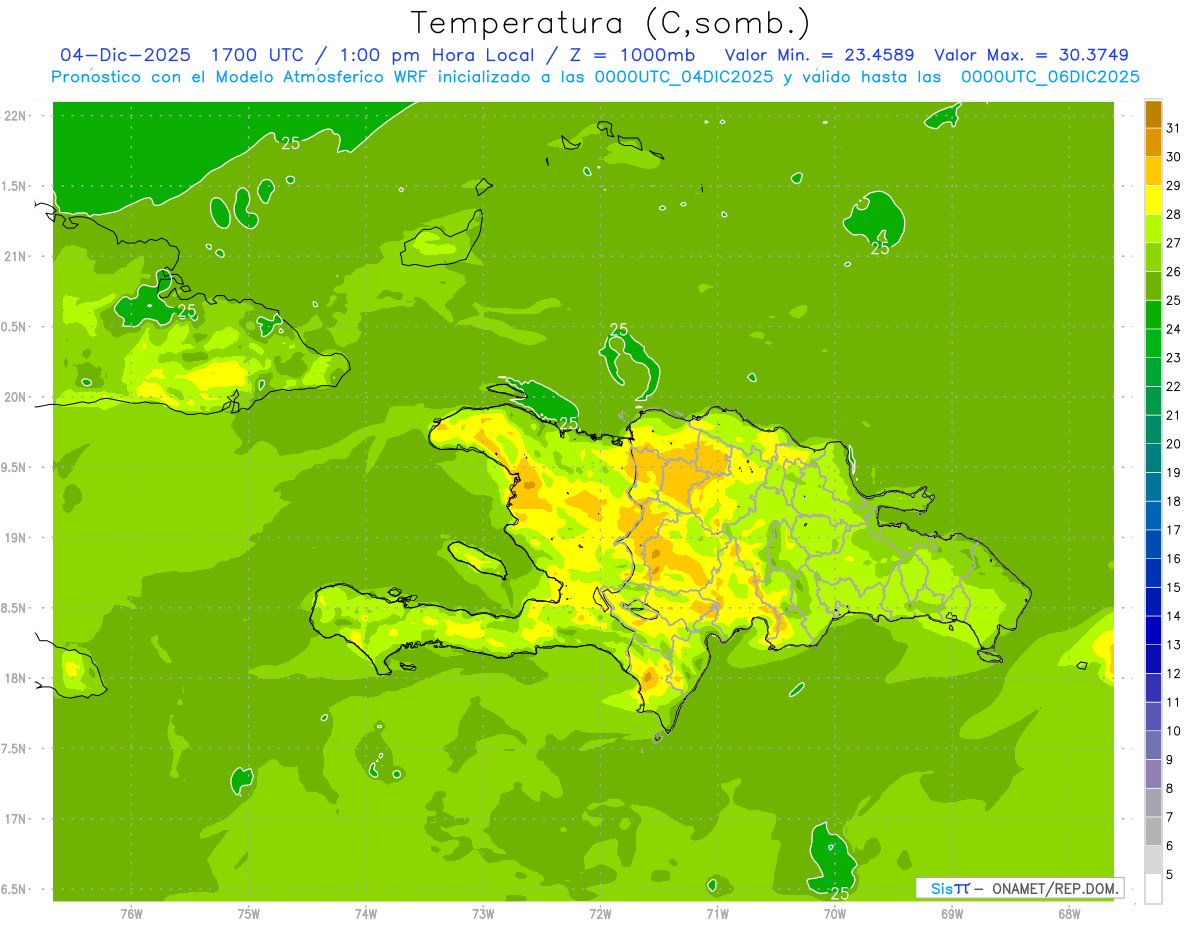Click the legend value '18'
Viewport: 1200px width, 927px height.
[1173, 501]
